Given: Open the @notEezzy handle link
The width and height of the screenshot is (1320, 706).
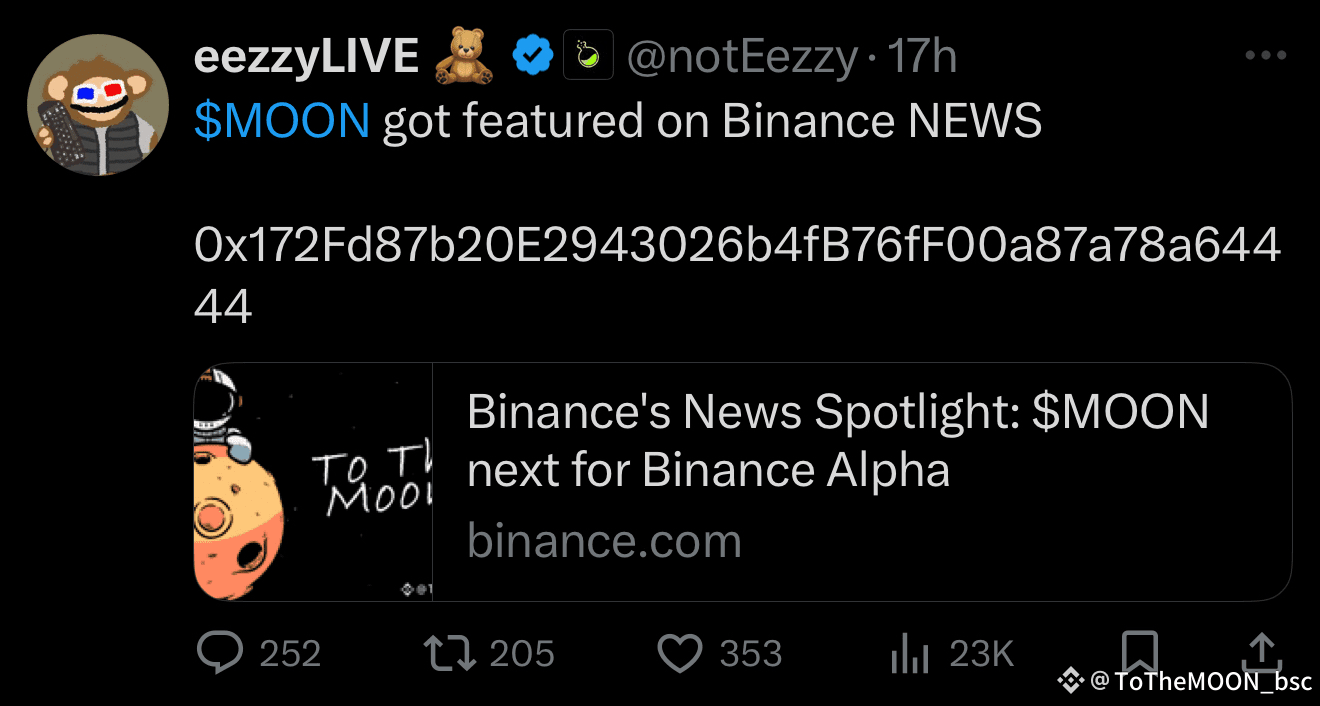Looking at the screenshot, I should point(741,58).
